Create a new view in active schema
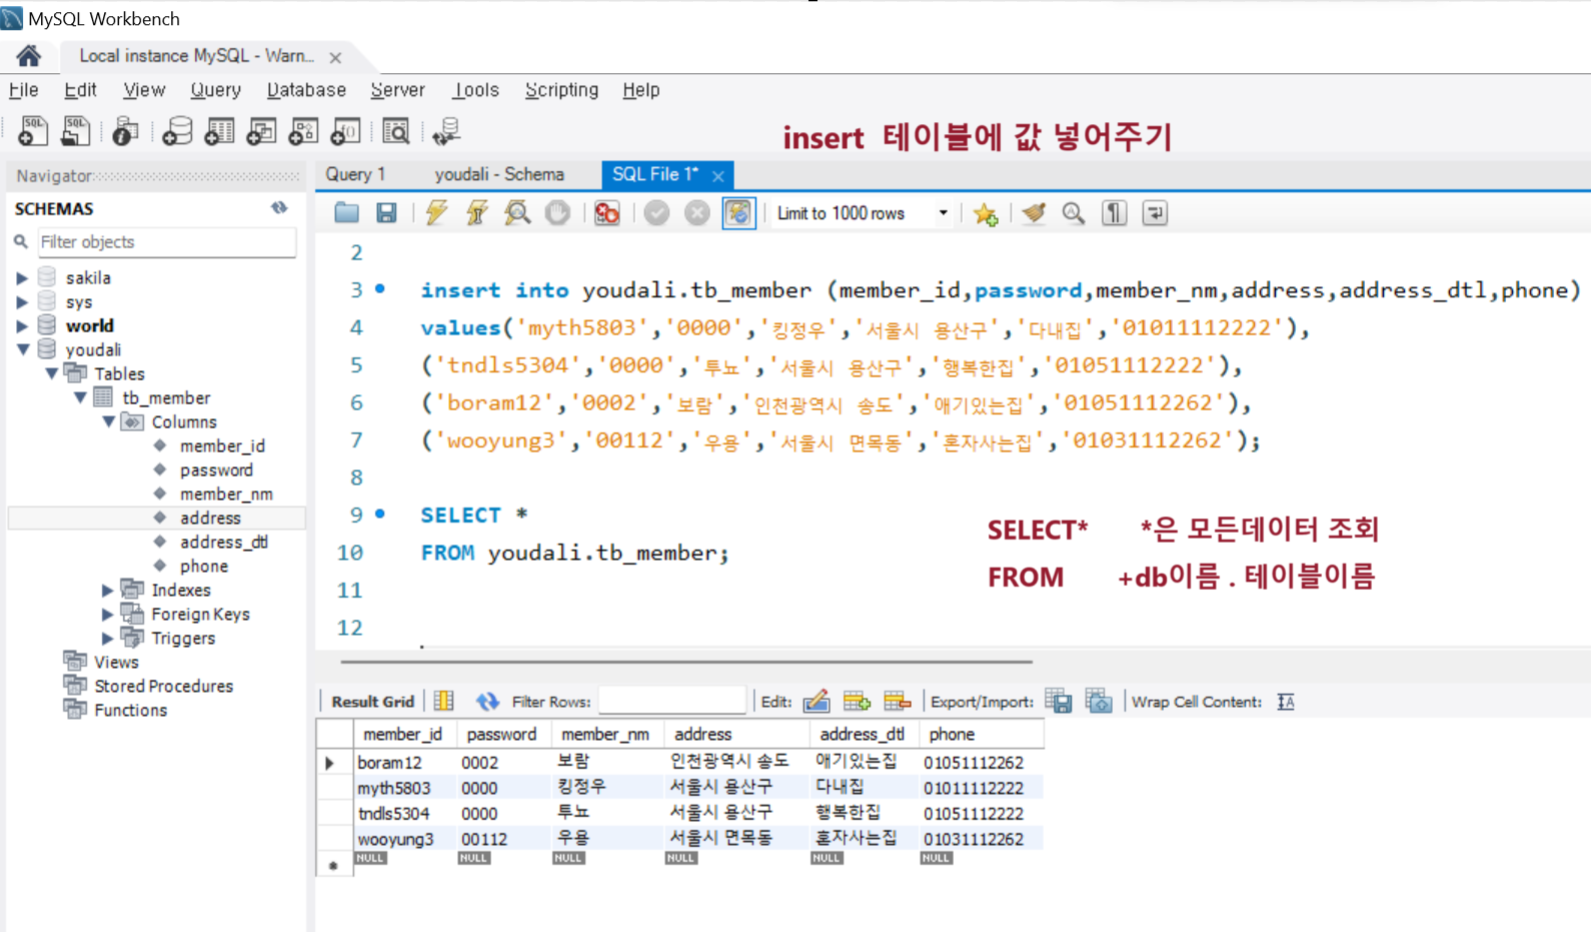Viewport: 1591px width, 932px height. pyautogui.click(x=261, y=131)
